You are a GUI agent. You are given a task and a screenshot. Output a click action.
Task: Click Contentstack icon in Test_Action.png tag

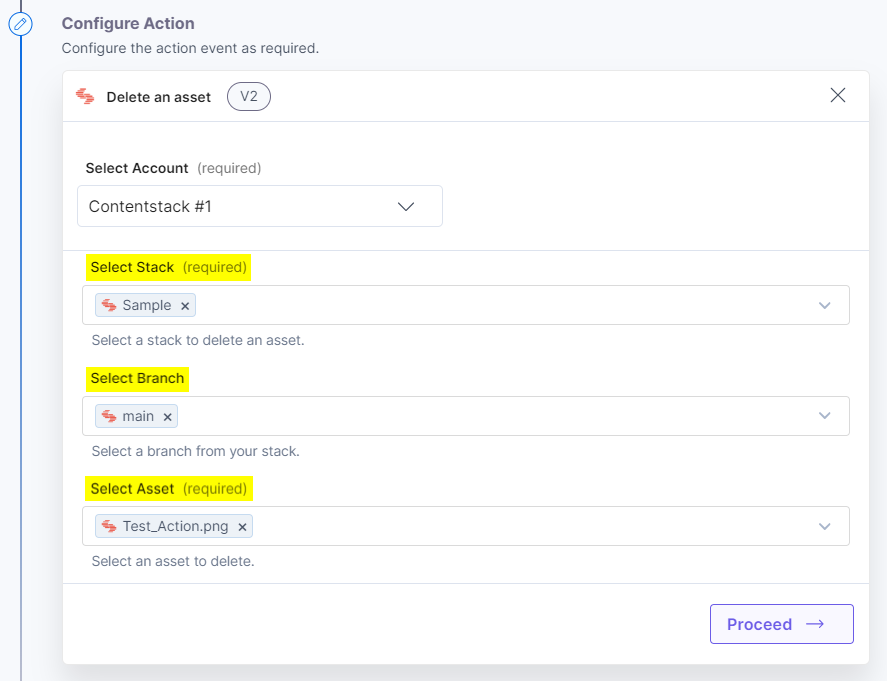coord(109,526)
